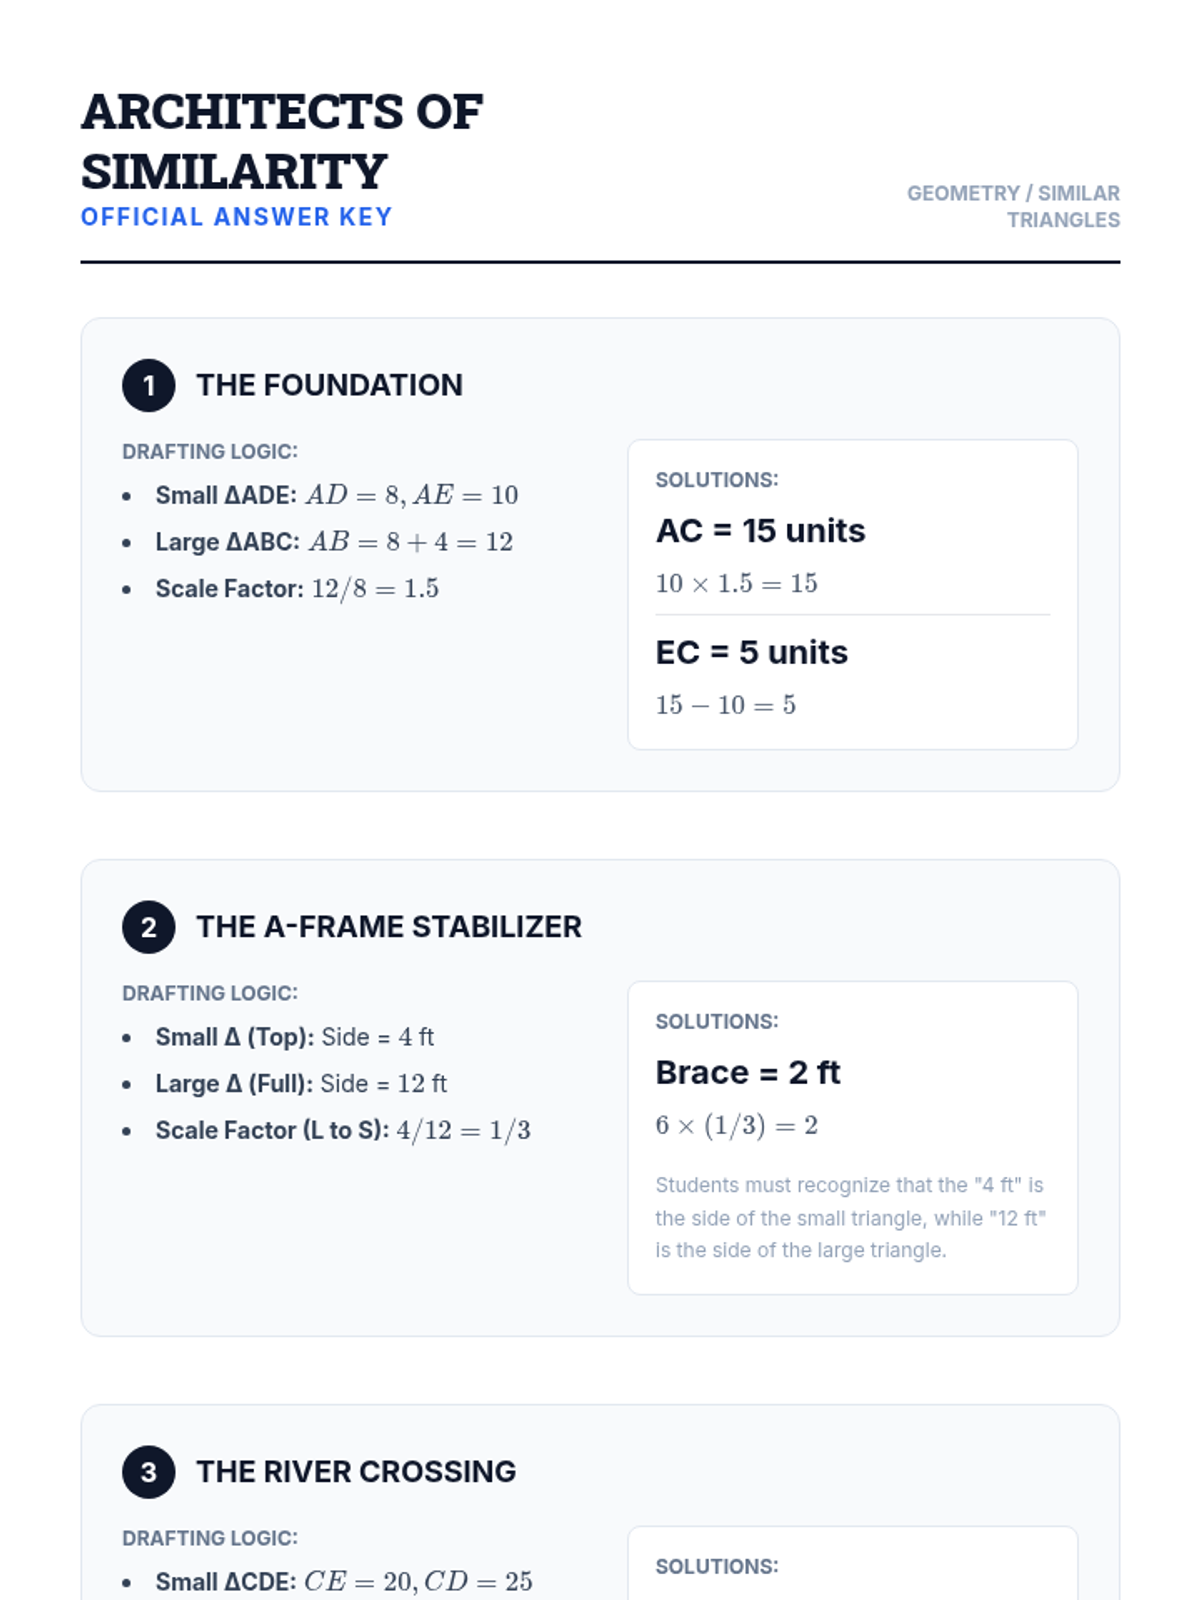This screenshot has width=1200, height=1600.
Task: Click "The River Crossing" heading
Action: pyautogui.click(x=356, y=1472)
